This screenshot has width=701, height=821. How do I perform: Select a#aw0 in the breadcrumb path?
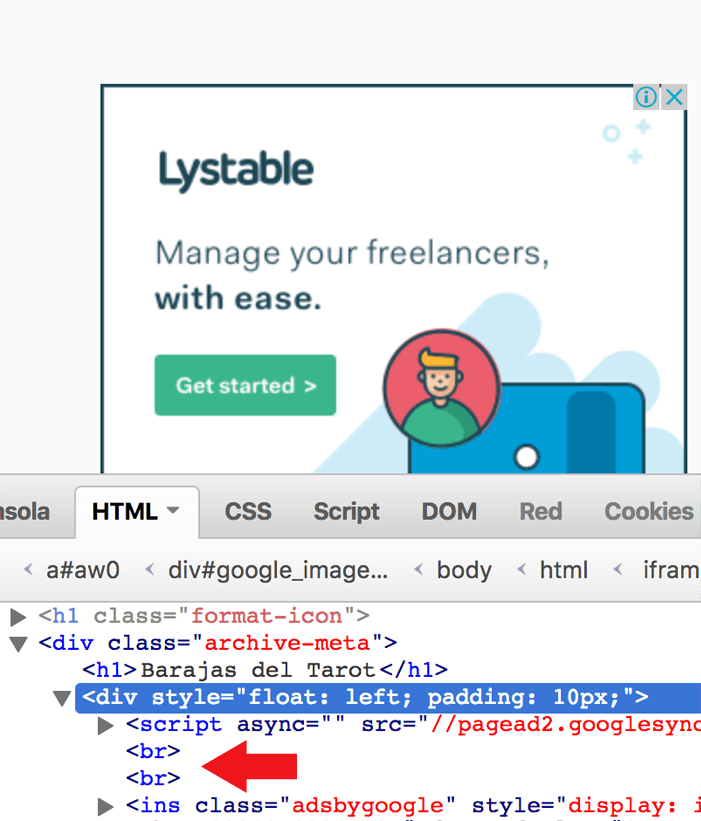(x=83, y=570)
